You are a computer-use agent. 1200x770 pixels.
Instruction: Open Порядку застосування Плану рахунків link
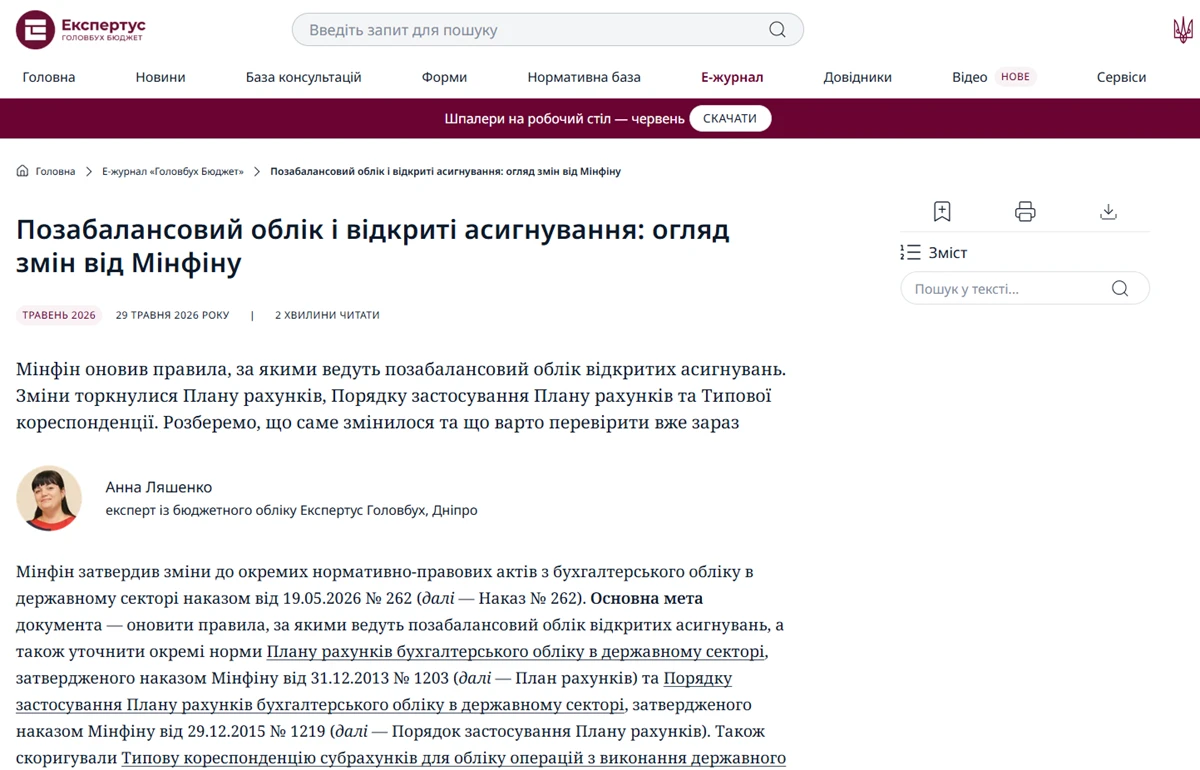pyautogui.click(x=374, y=692)
